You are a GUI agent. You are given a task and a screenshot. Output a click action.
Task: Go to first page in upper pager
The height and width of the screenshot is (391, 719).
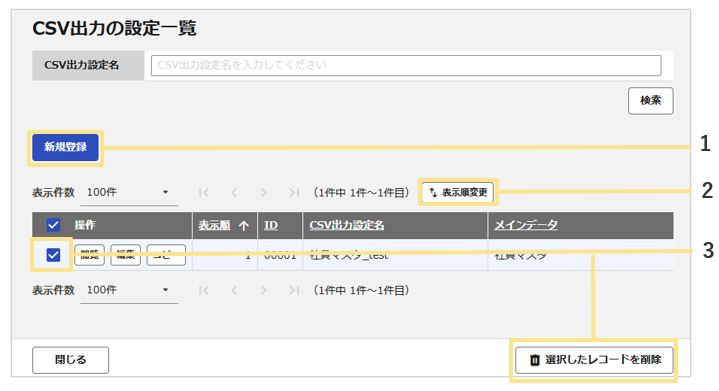click(204, 193)
